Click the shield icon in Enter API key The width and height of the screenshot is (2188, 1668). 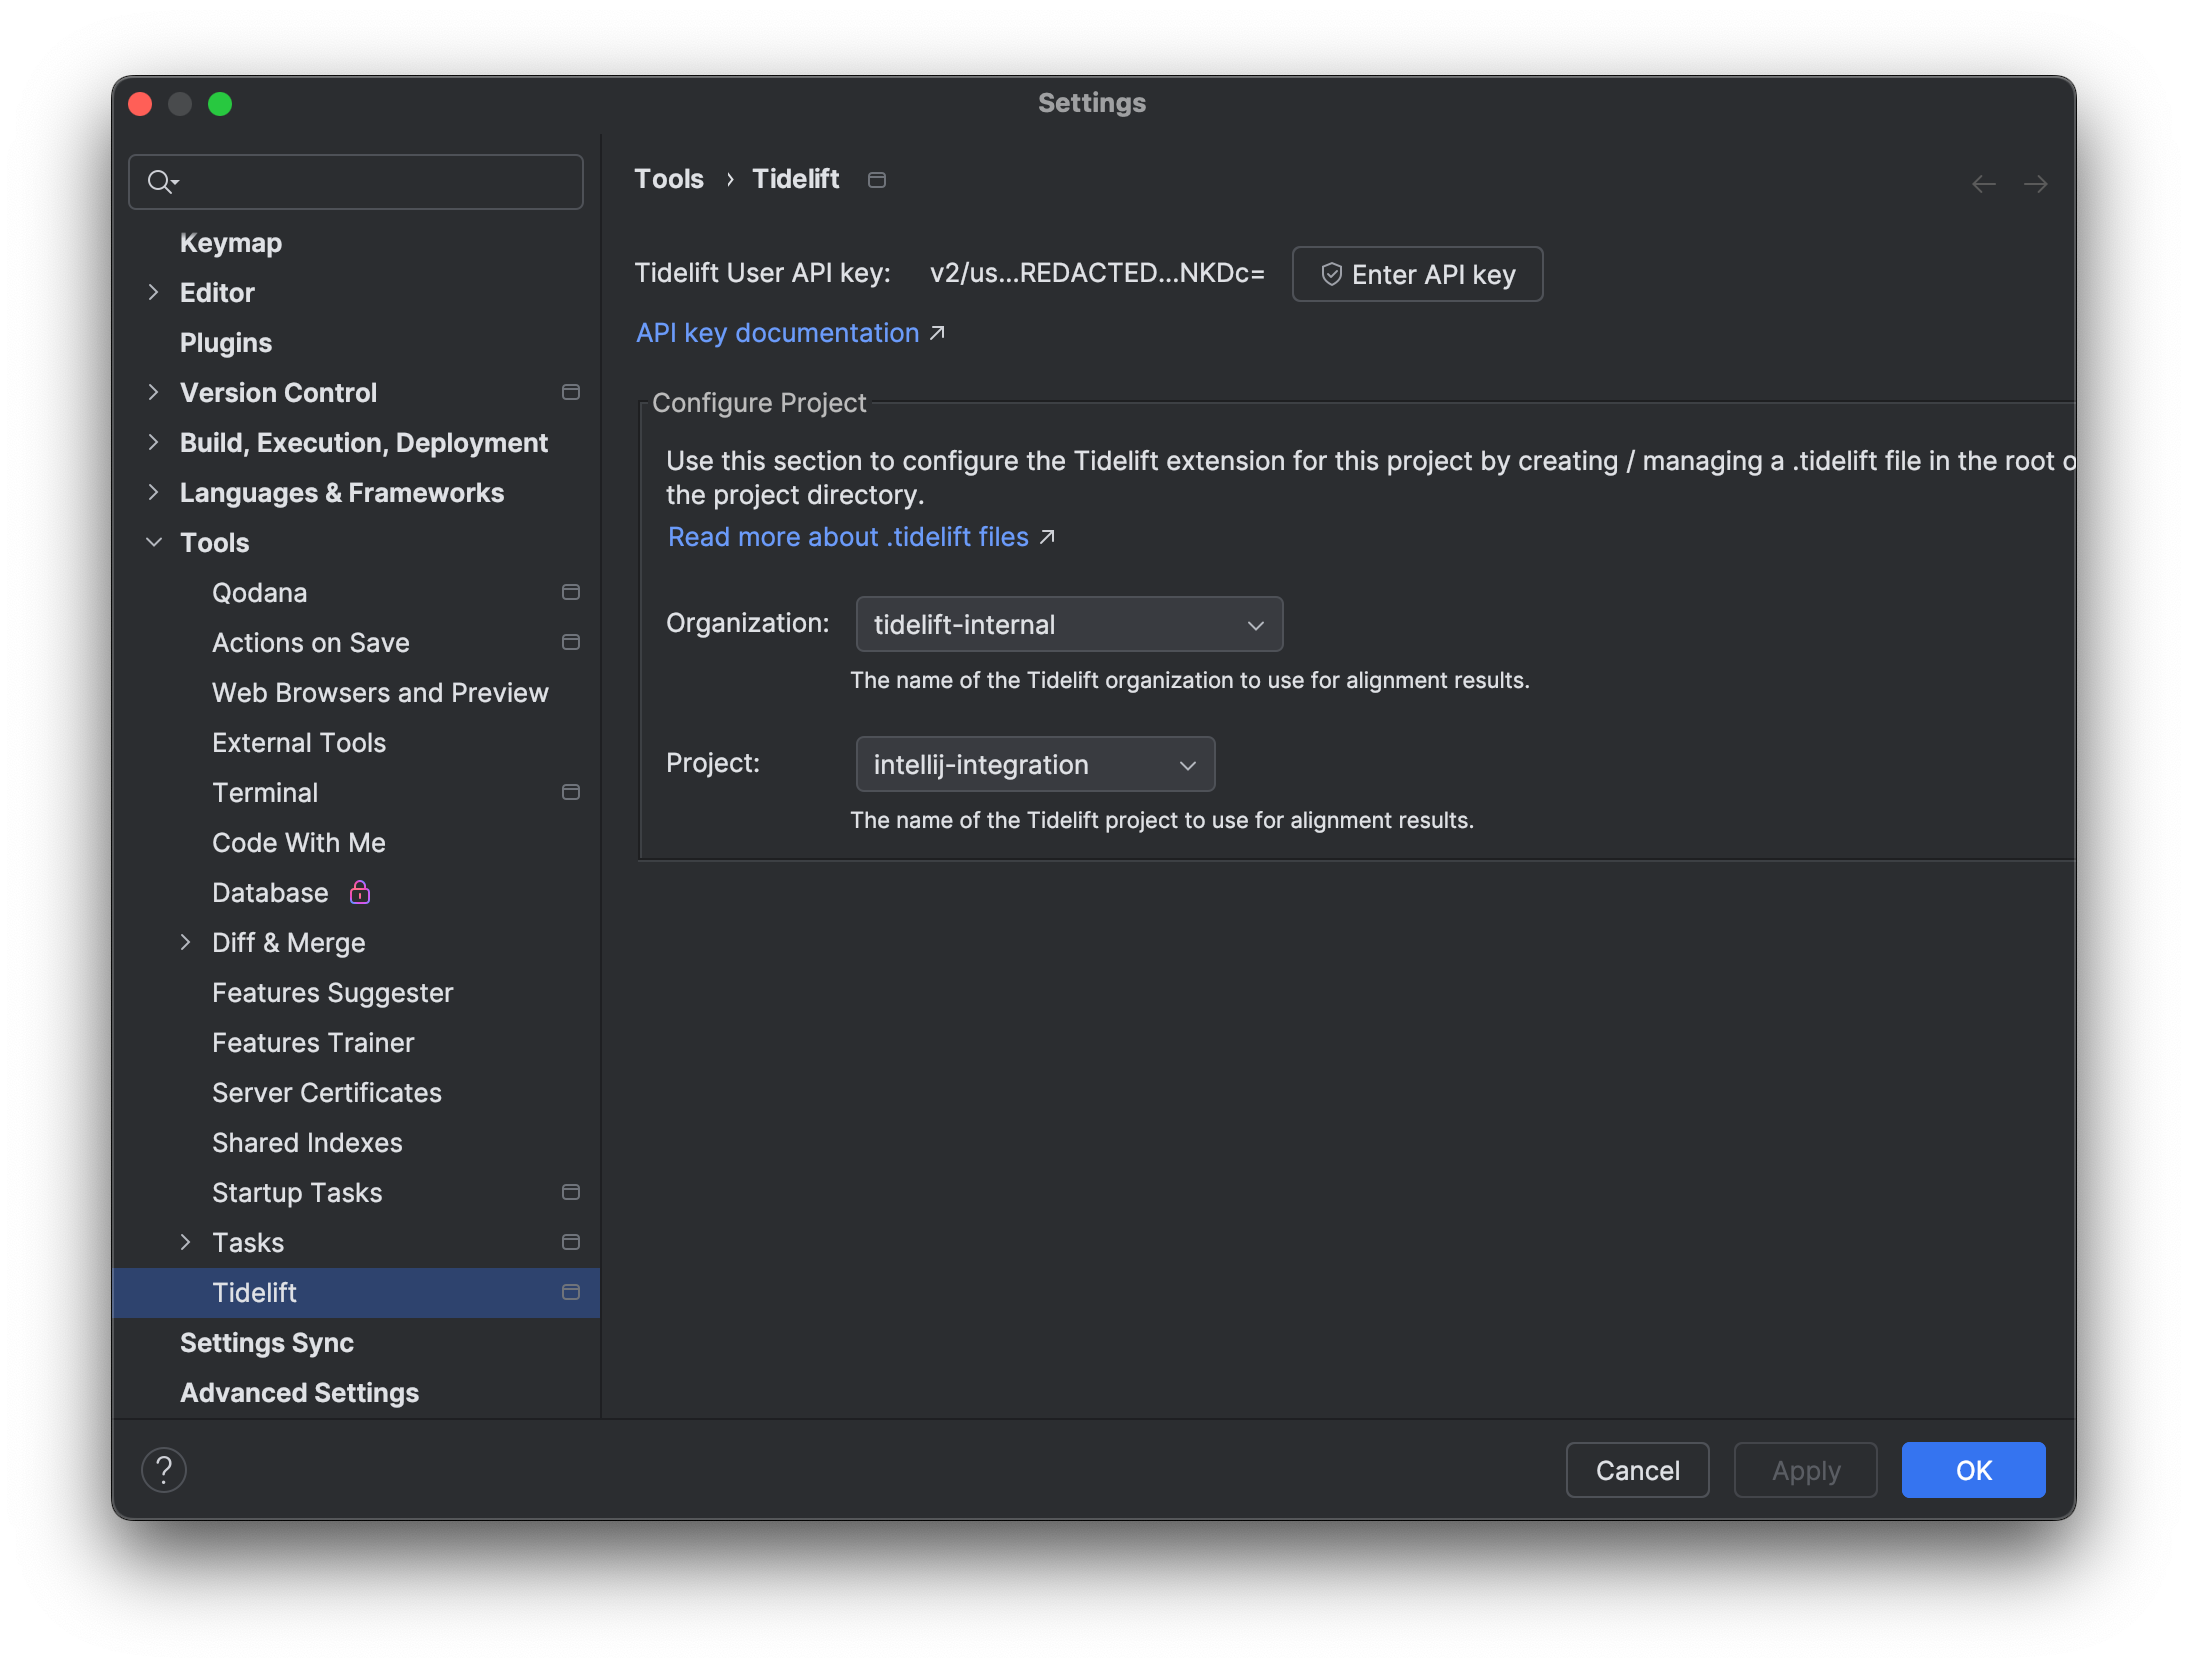(1331, 274)
